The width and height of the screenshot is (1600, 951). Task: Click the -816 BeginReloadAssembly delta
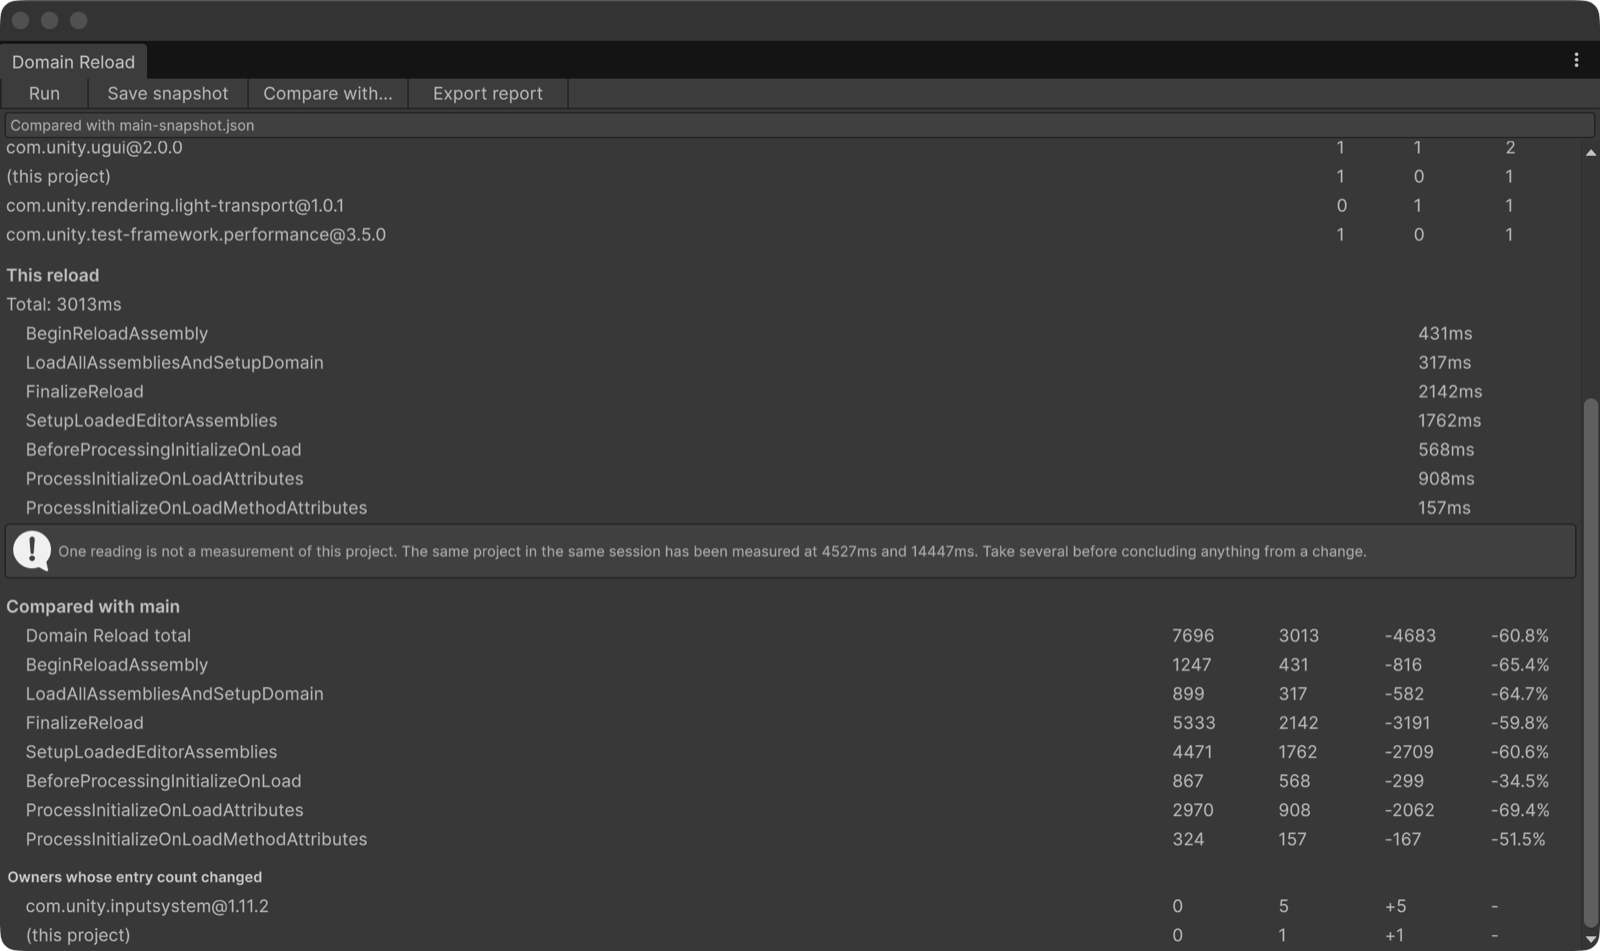(1404, 664)
